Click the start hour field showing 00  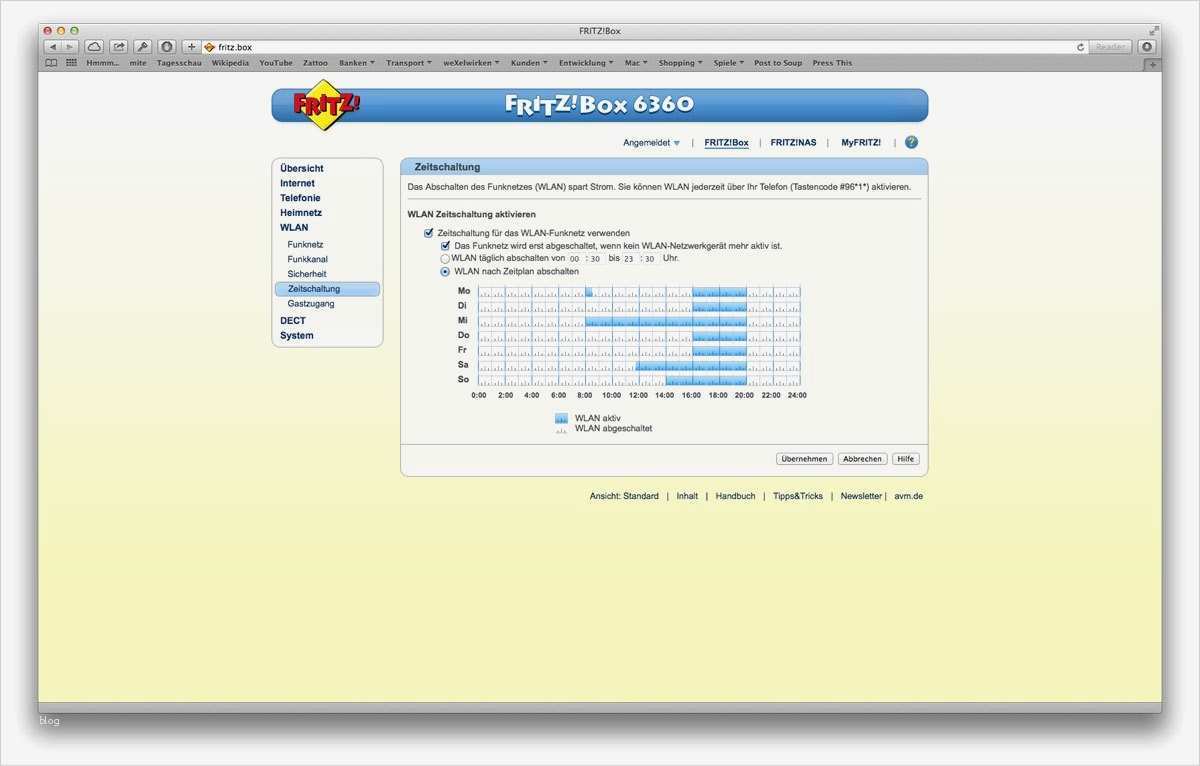(x=575, y=258)
